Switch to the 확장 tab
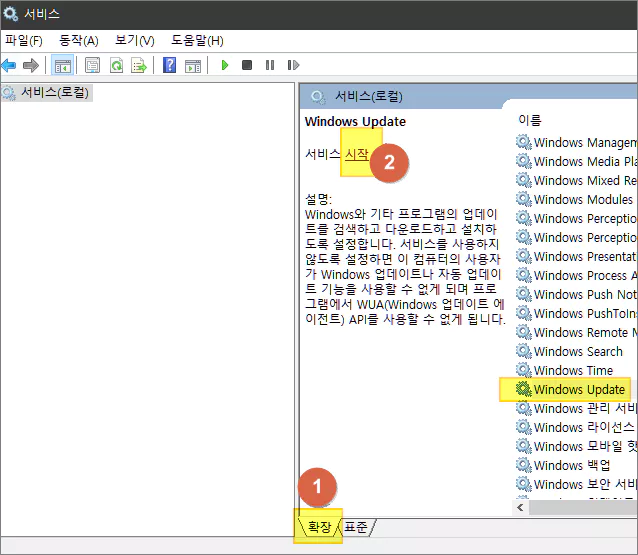Screen dimensions: 638x555 click(x=319, y=527)
